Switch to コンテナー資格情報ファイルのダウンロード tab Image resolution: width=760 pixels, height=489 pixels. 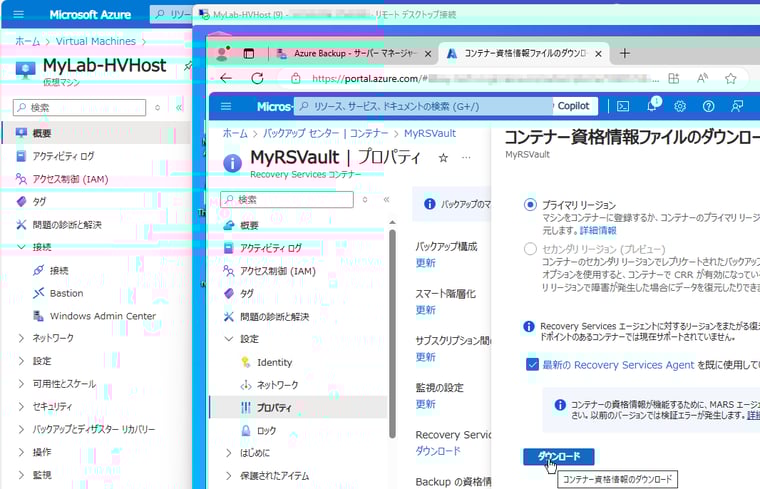pos(524,53)
